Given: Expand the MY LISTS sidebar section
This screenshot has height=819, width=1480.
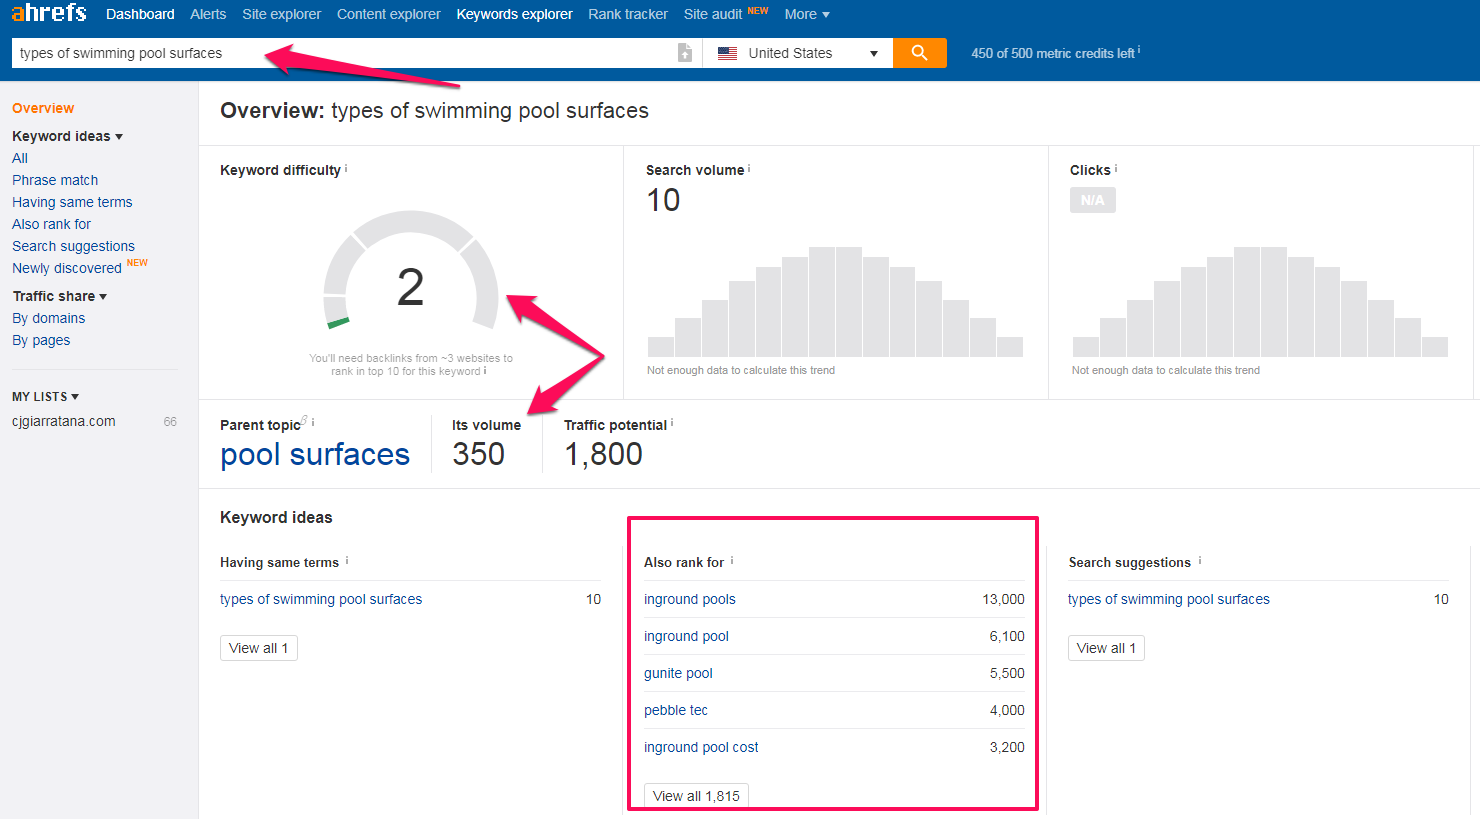Looking at the screenshot, I should click(x=45, y=397).
